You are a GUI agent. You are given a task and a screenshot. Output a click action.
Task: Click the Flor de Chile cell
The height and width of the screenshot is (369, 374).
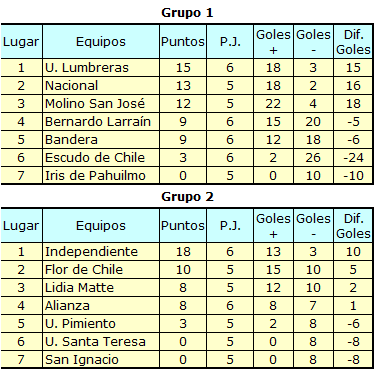tap(101, 270)
